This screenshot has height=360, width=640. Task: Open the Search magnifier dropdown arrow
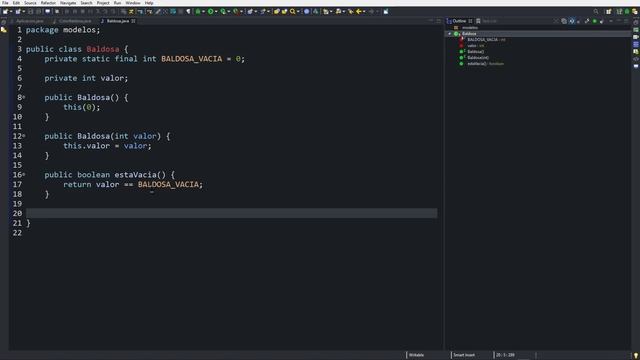(x=298, y=11)
